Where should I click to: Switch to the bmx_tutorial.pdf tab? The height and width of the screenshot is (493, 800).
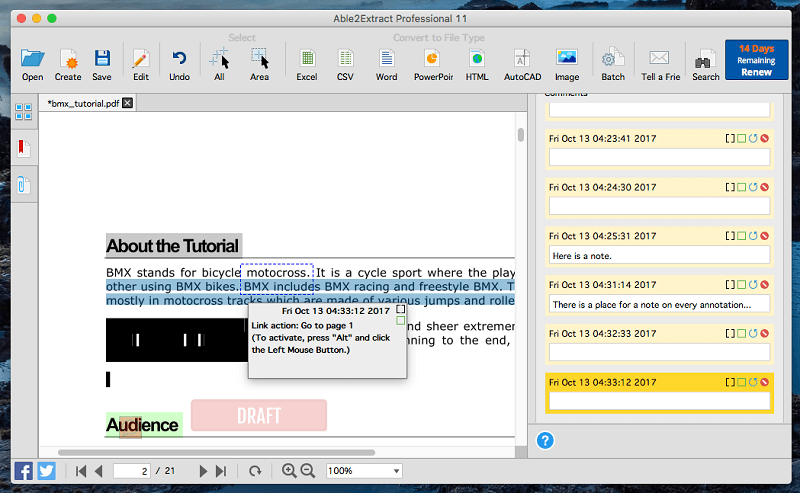click(x=83, y=104)
